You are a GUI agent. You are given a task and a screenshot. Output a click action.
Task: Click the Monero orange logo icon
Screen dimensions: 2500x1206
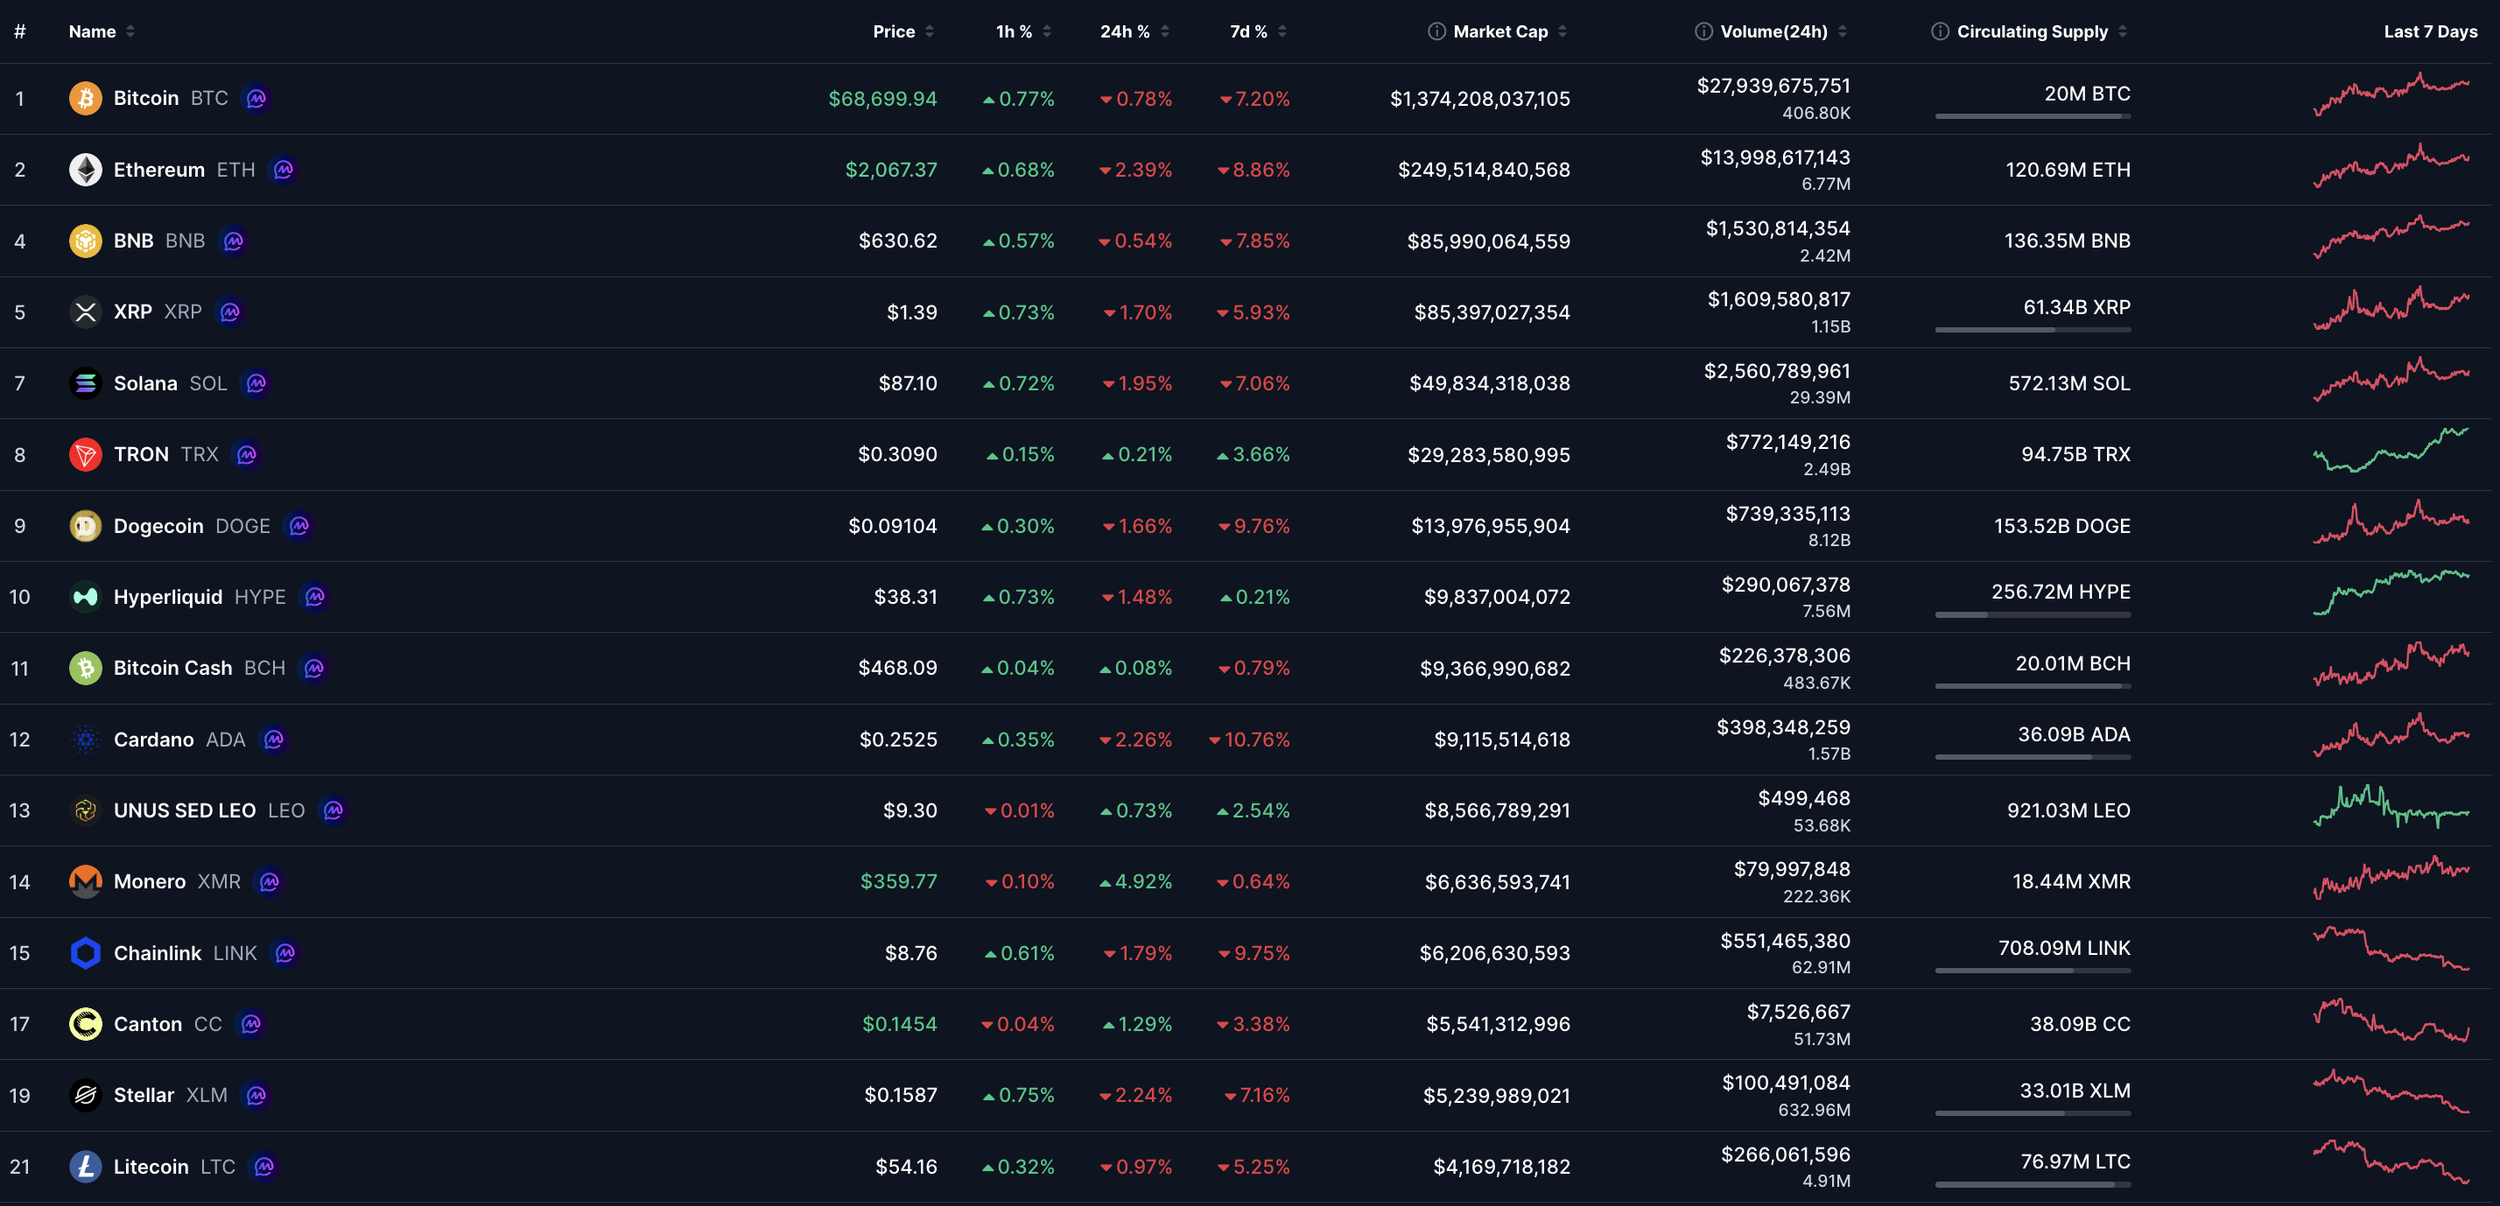(85, 882)
